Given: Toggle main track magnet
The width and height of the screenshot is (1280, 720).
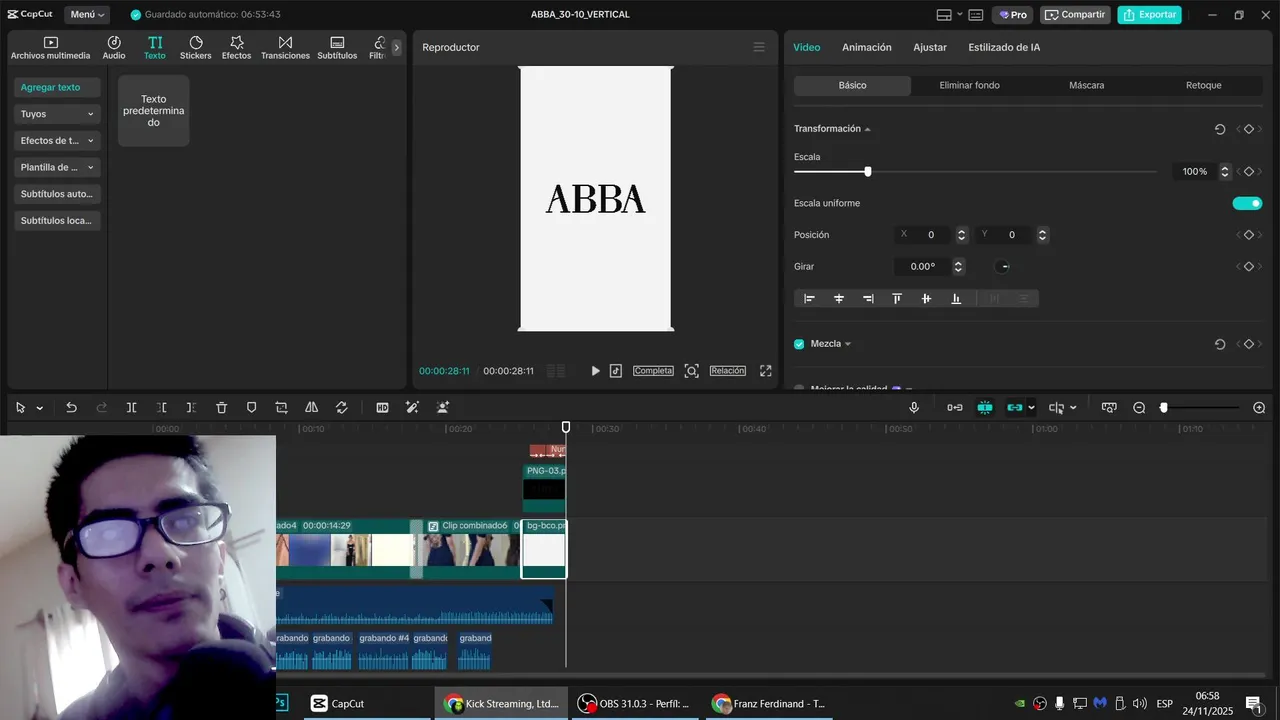Looking at the screenshot, I should click(955, 408).
